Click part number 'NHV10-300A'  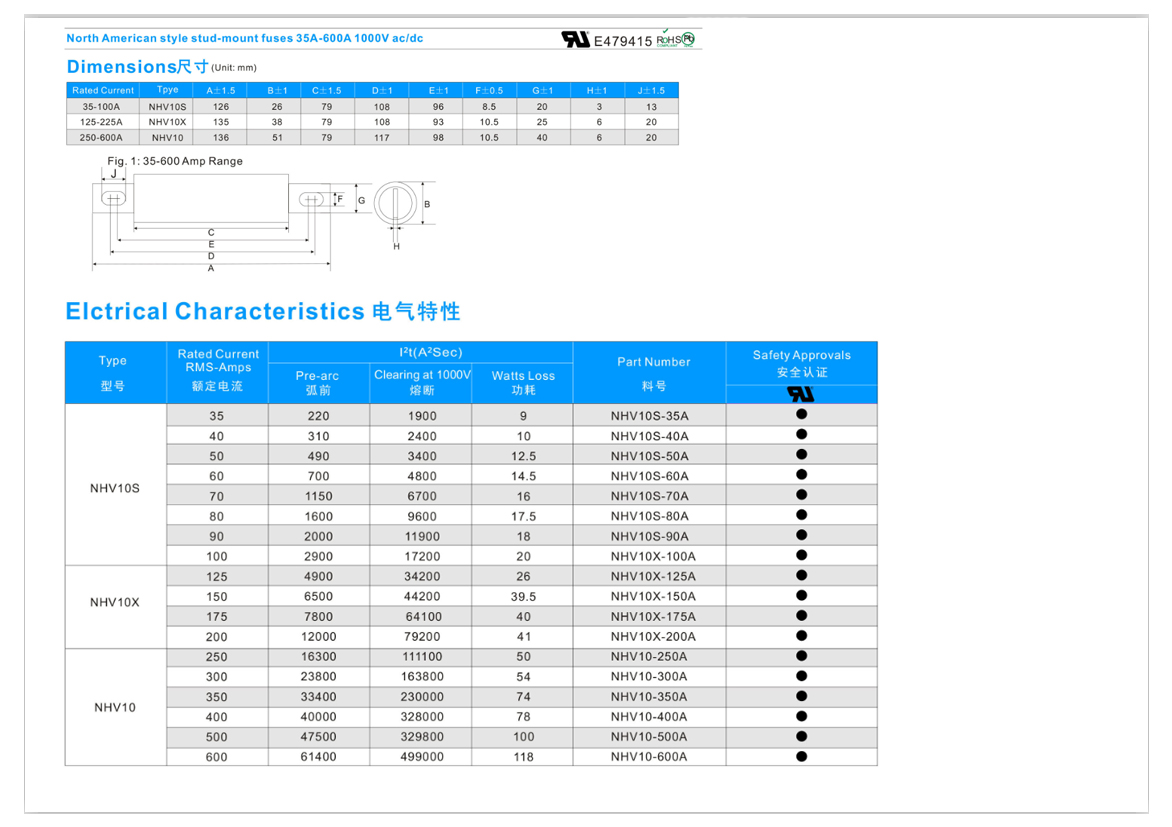point(649,677)
